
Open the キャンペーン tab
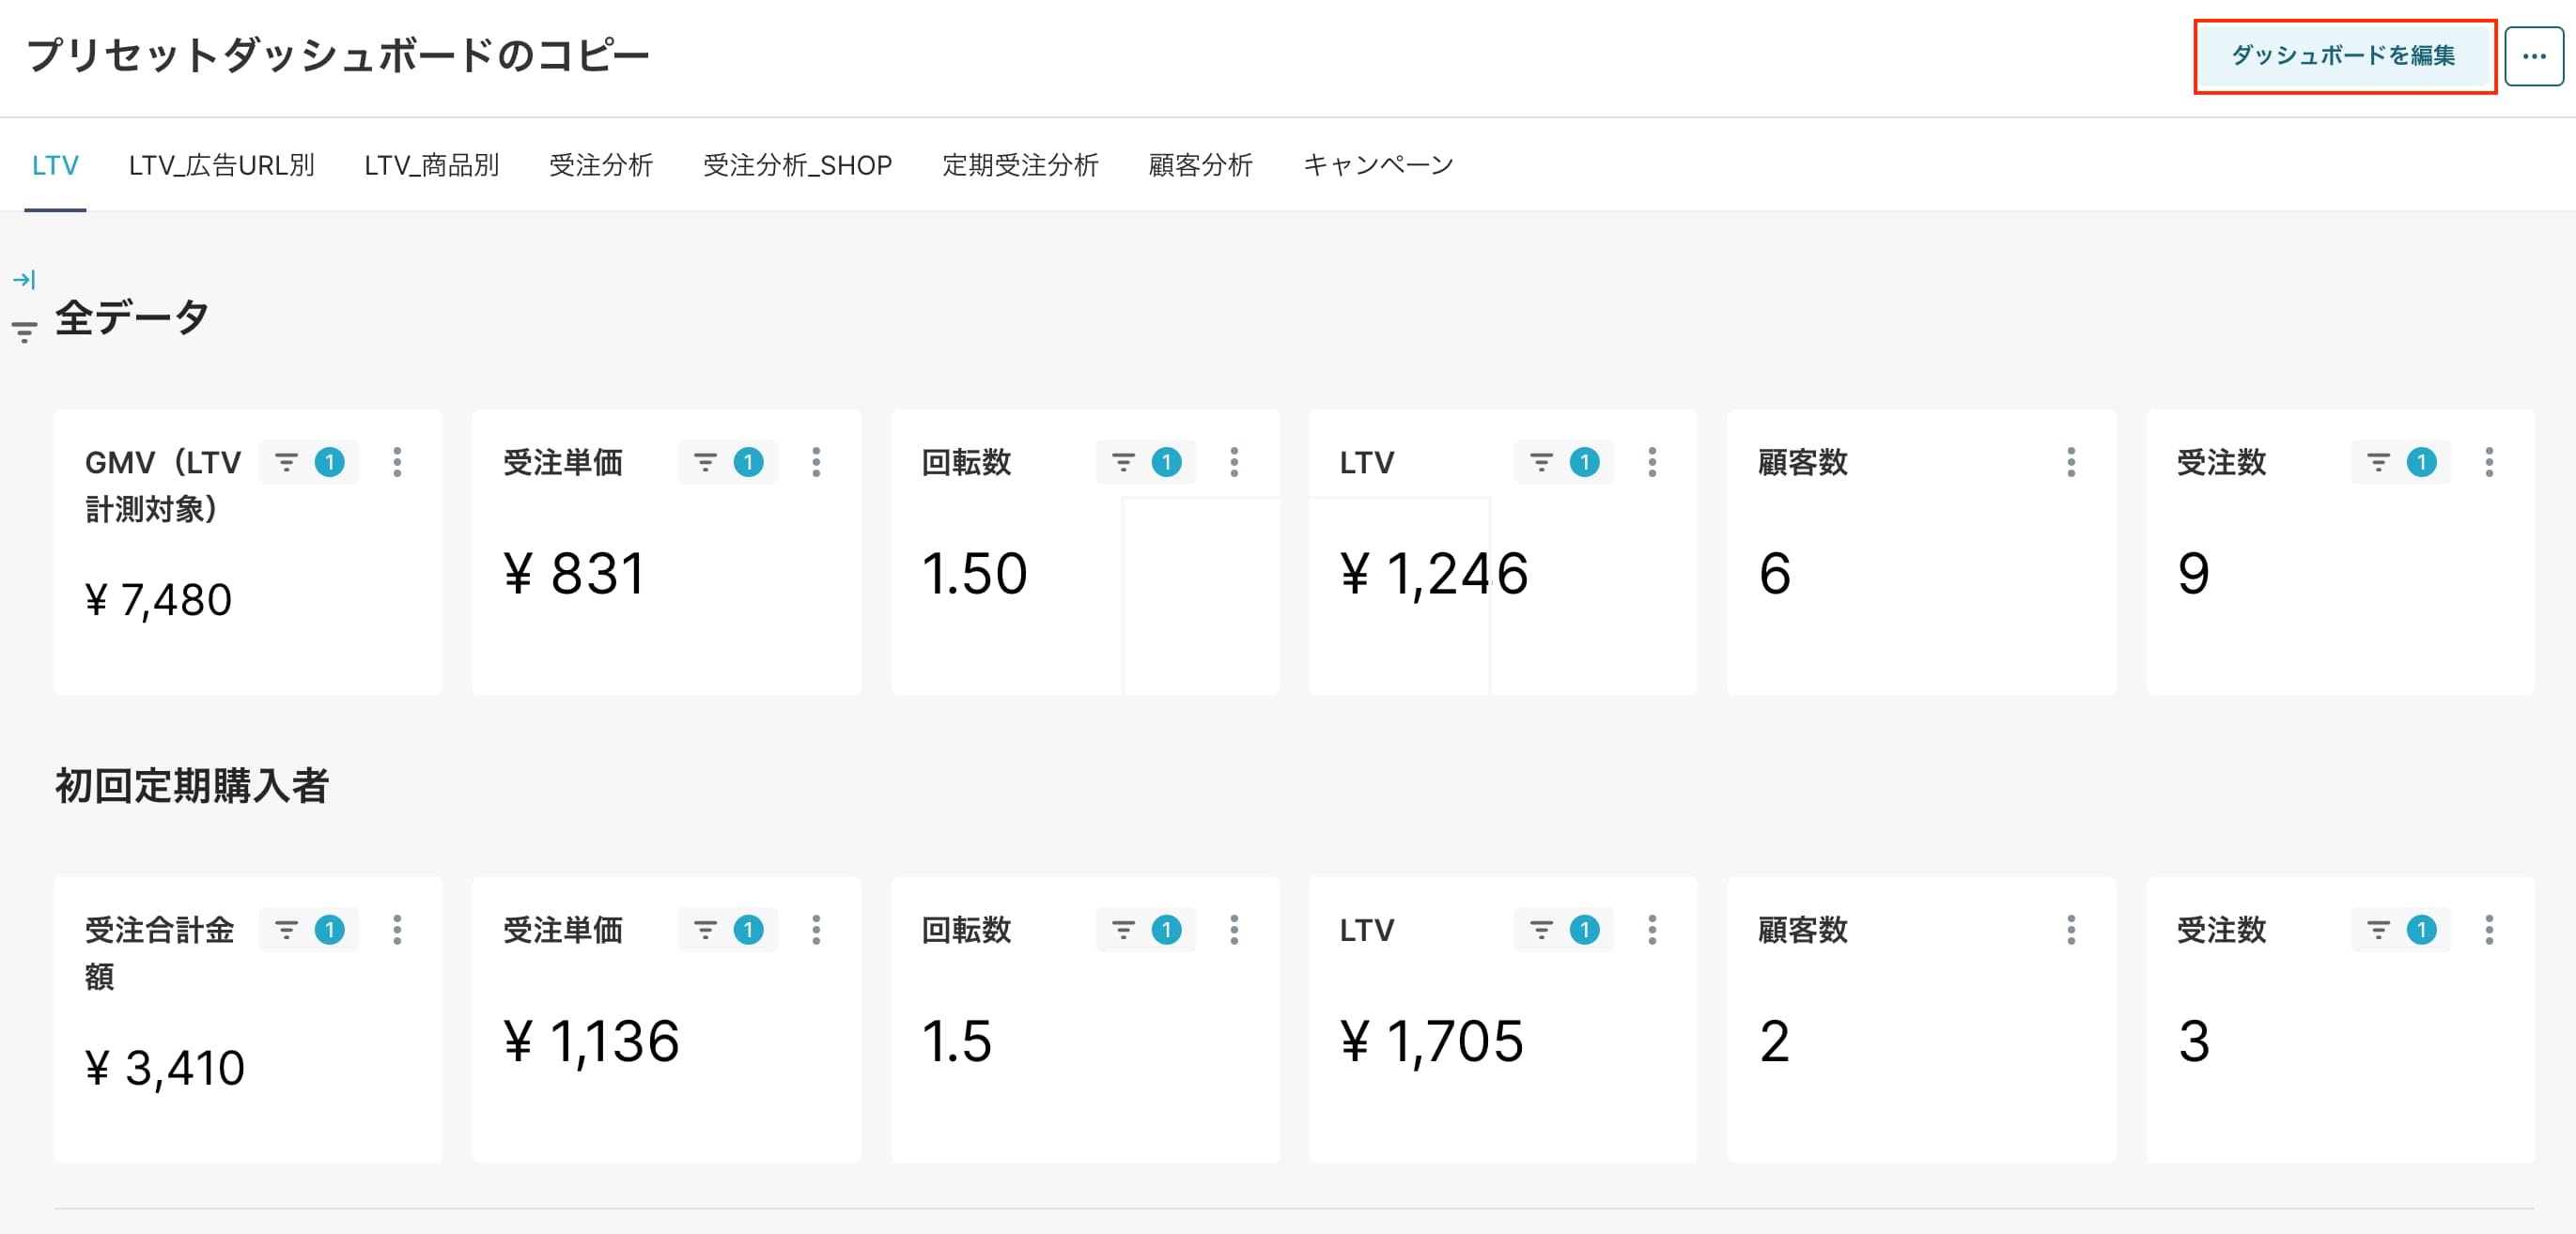coord(1378,165)
